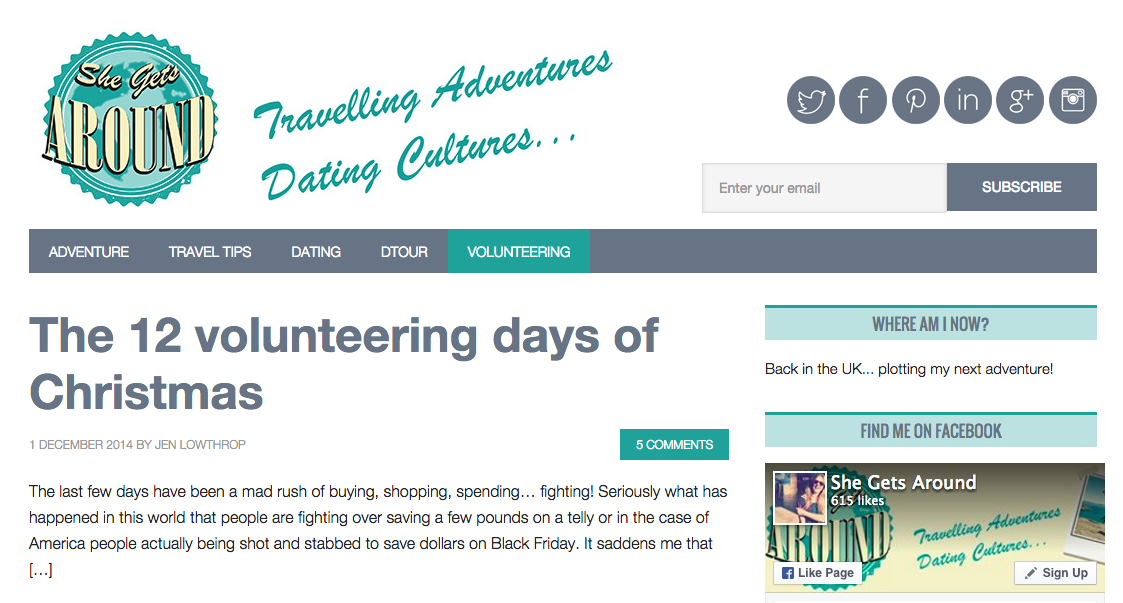Click the Facebook page profile thumbnail
Viewport: 1123px width, 603px height.
tap(800, 498)
